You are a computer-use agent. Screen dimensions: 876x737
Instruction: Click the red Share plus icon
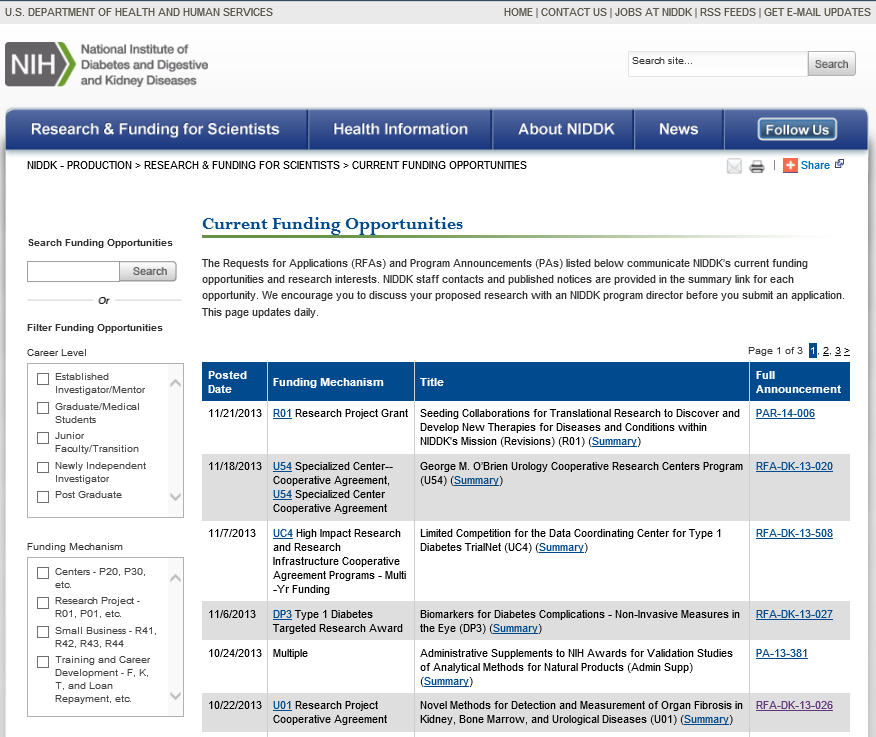pos(790,165)
